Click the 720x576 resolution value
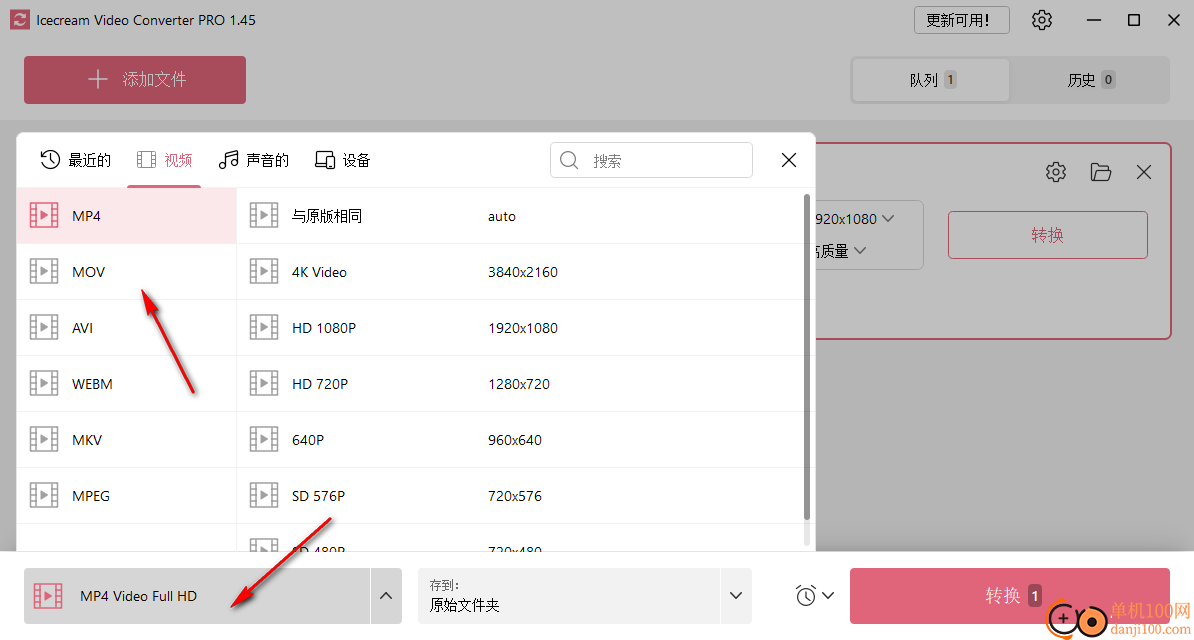The height and width of the screenshot is (640, 1194). tap(515, 496)
